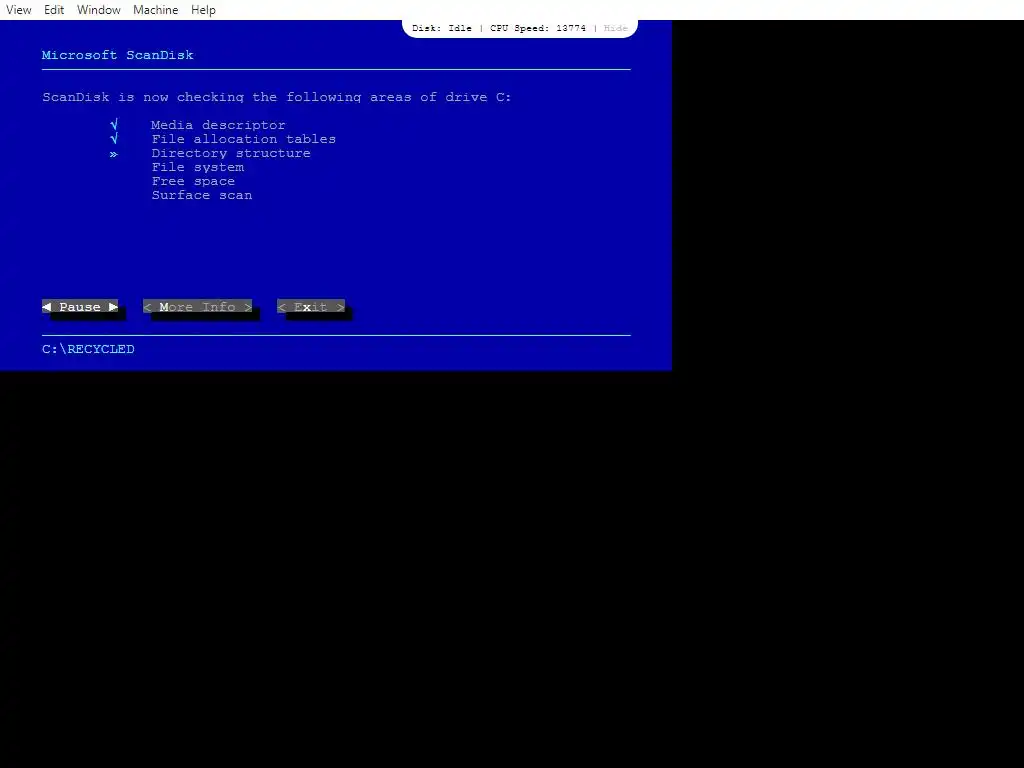The width and height of the screenshot is (1024, 768).
Task: Select the Media descriptor line
Action: [x=218, y=125]
